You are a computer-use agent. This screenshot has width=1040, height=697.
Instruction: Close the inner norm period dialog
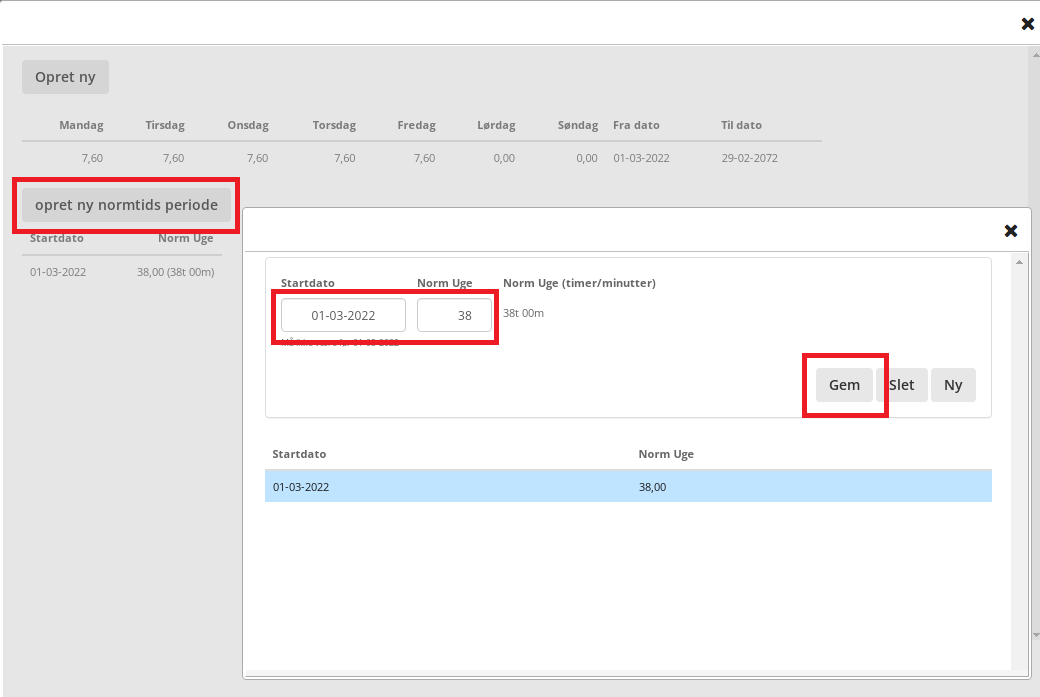[1011, 231]
